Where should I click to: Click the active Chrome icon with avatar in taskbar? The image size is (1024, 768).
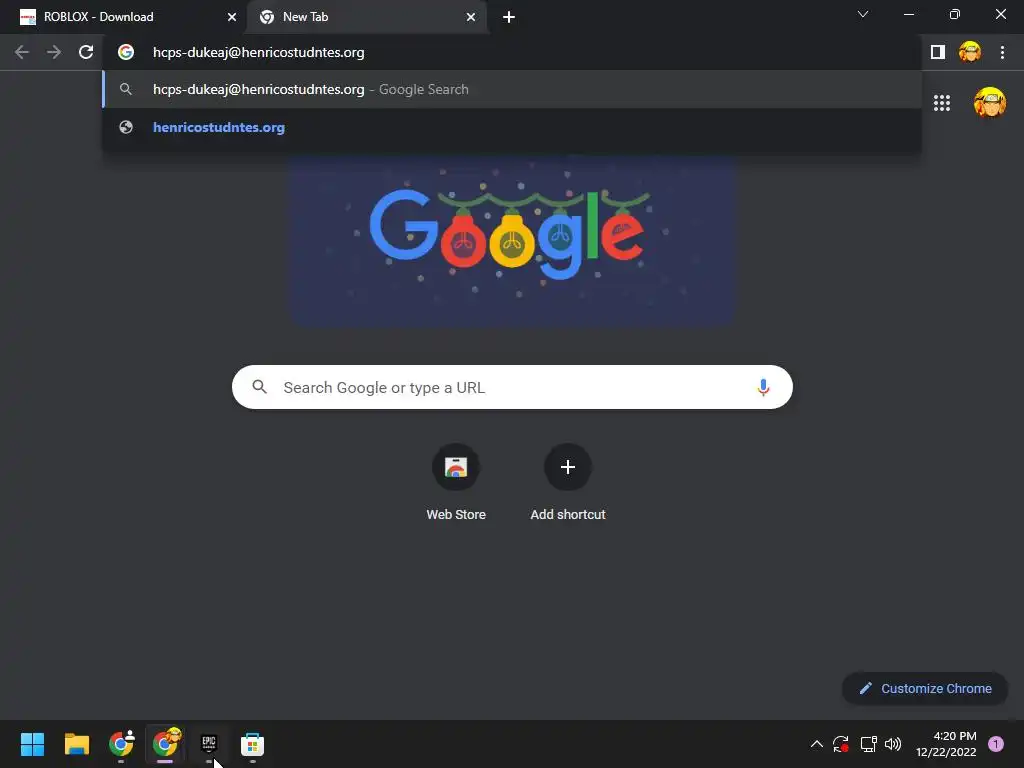click(165, 744)
